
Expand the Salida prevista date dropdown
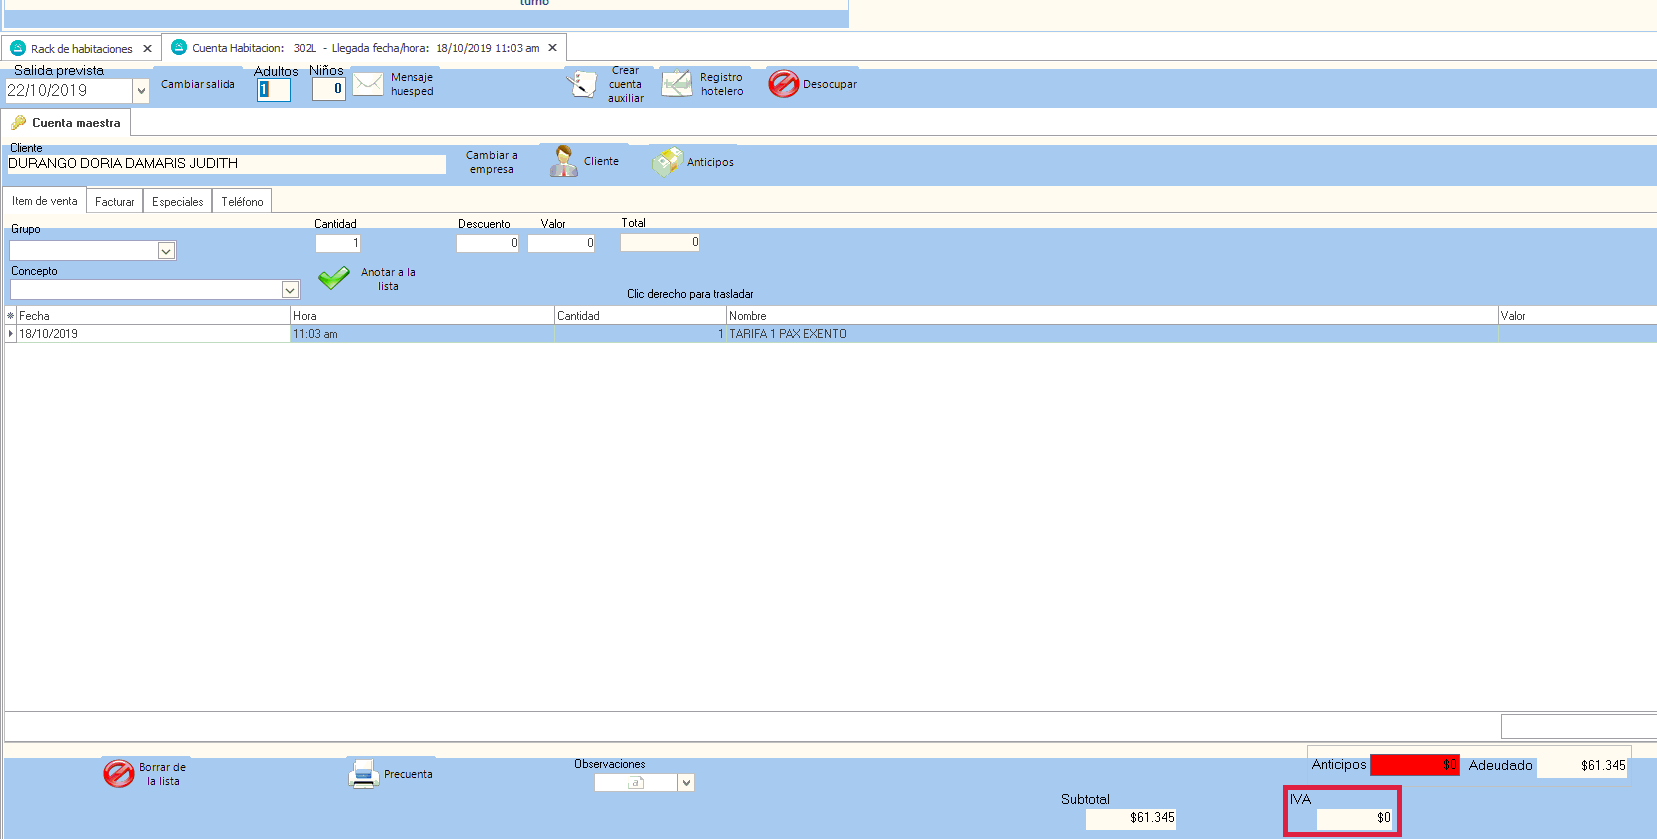click(141, 91)
